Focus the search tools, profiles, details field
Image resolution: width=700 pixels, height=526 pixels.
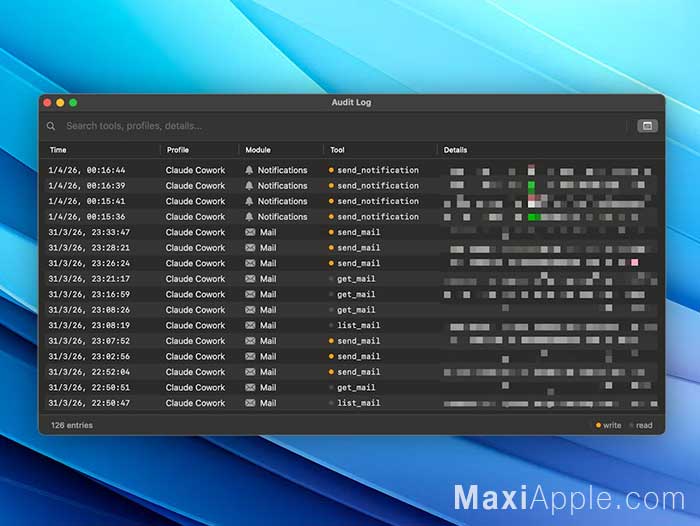point(344,126)
